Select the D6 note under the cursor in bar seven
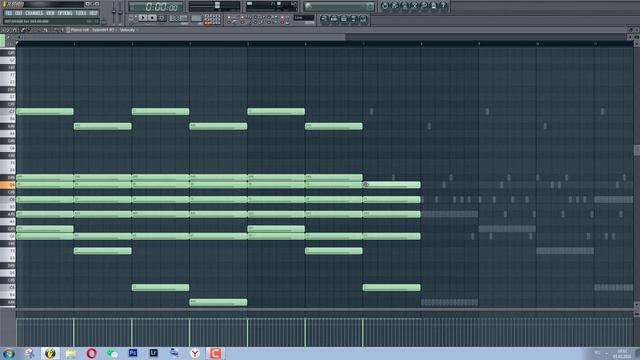640x360 pixels. [x=391, y=185]
